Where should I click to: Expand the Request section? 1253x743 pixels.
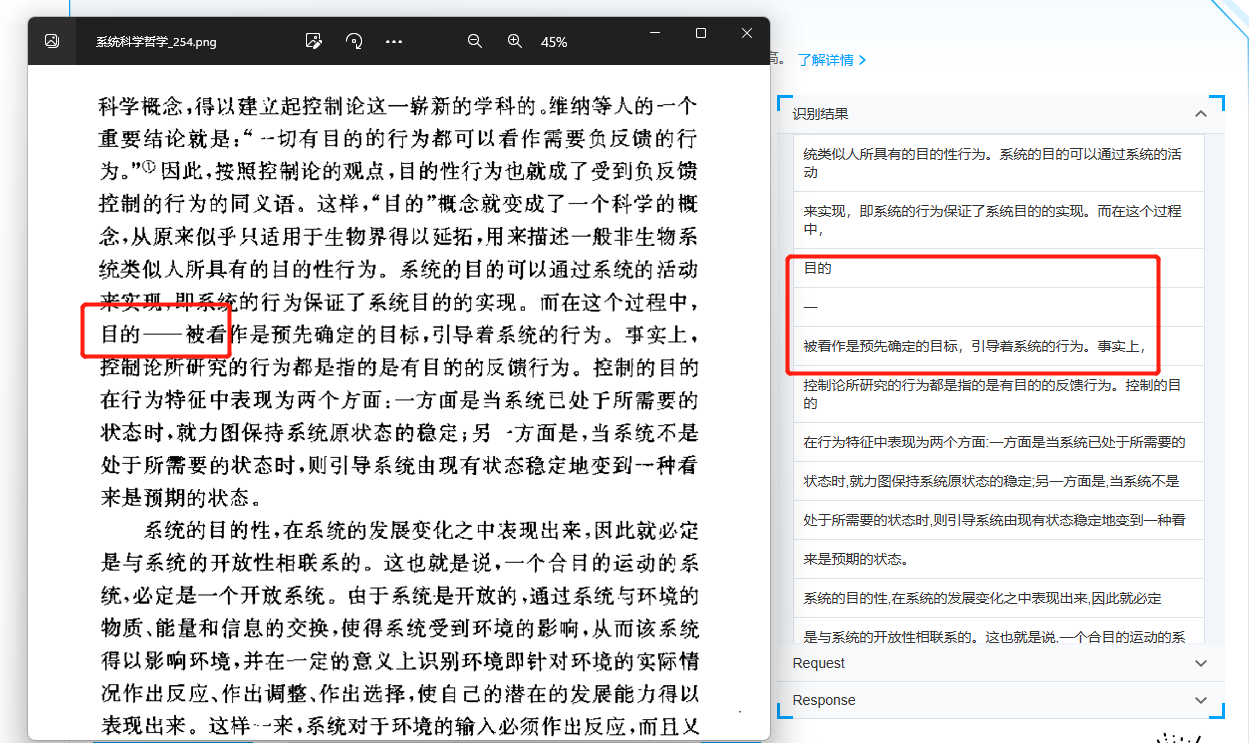tap(1201, 663)
